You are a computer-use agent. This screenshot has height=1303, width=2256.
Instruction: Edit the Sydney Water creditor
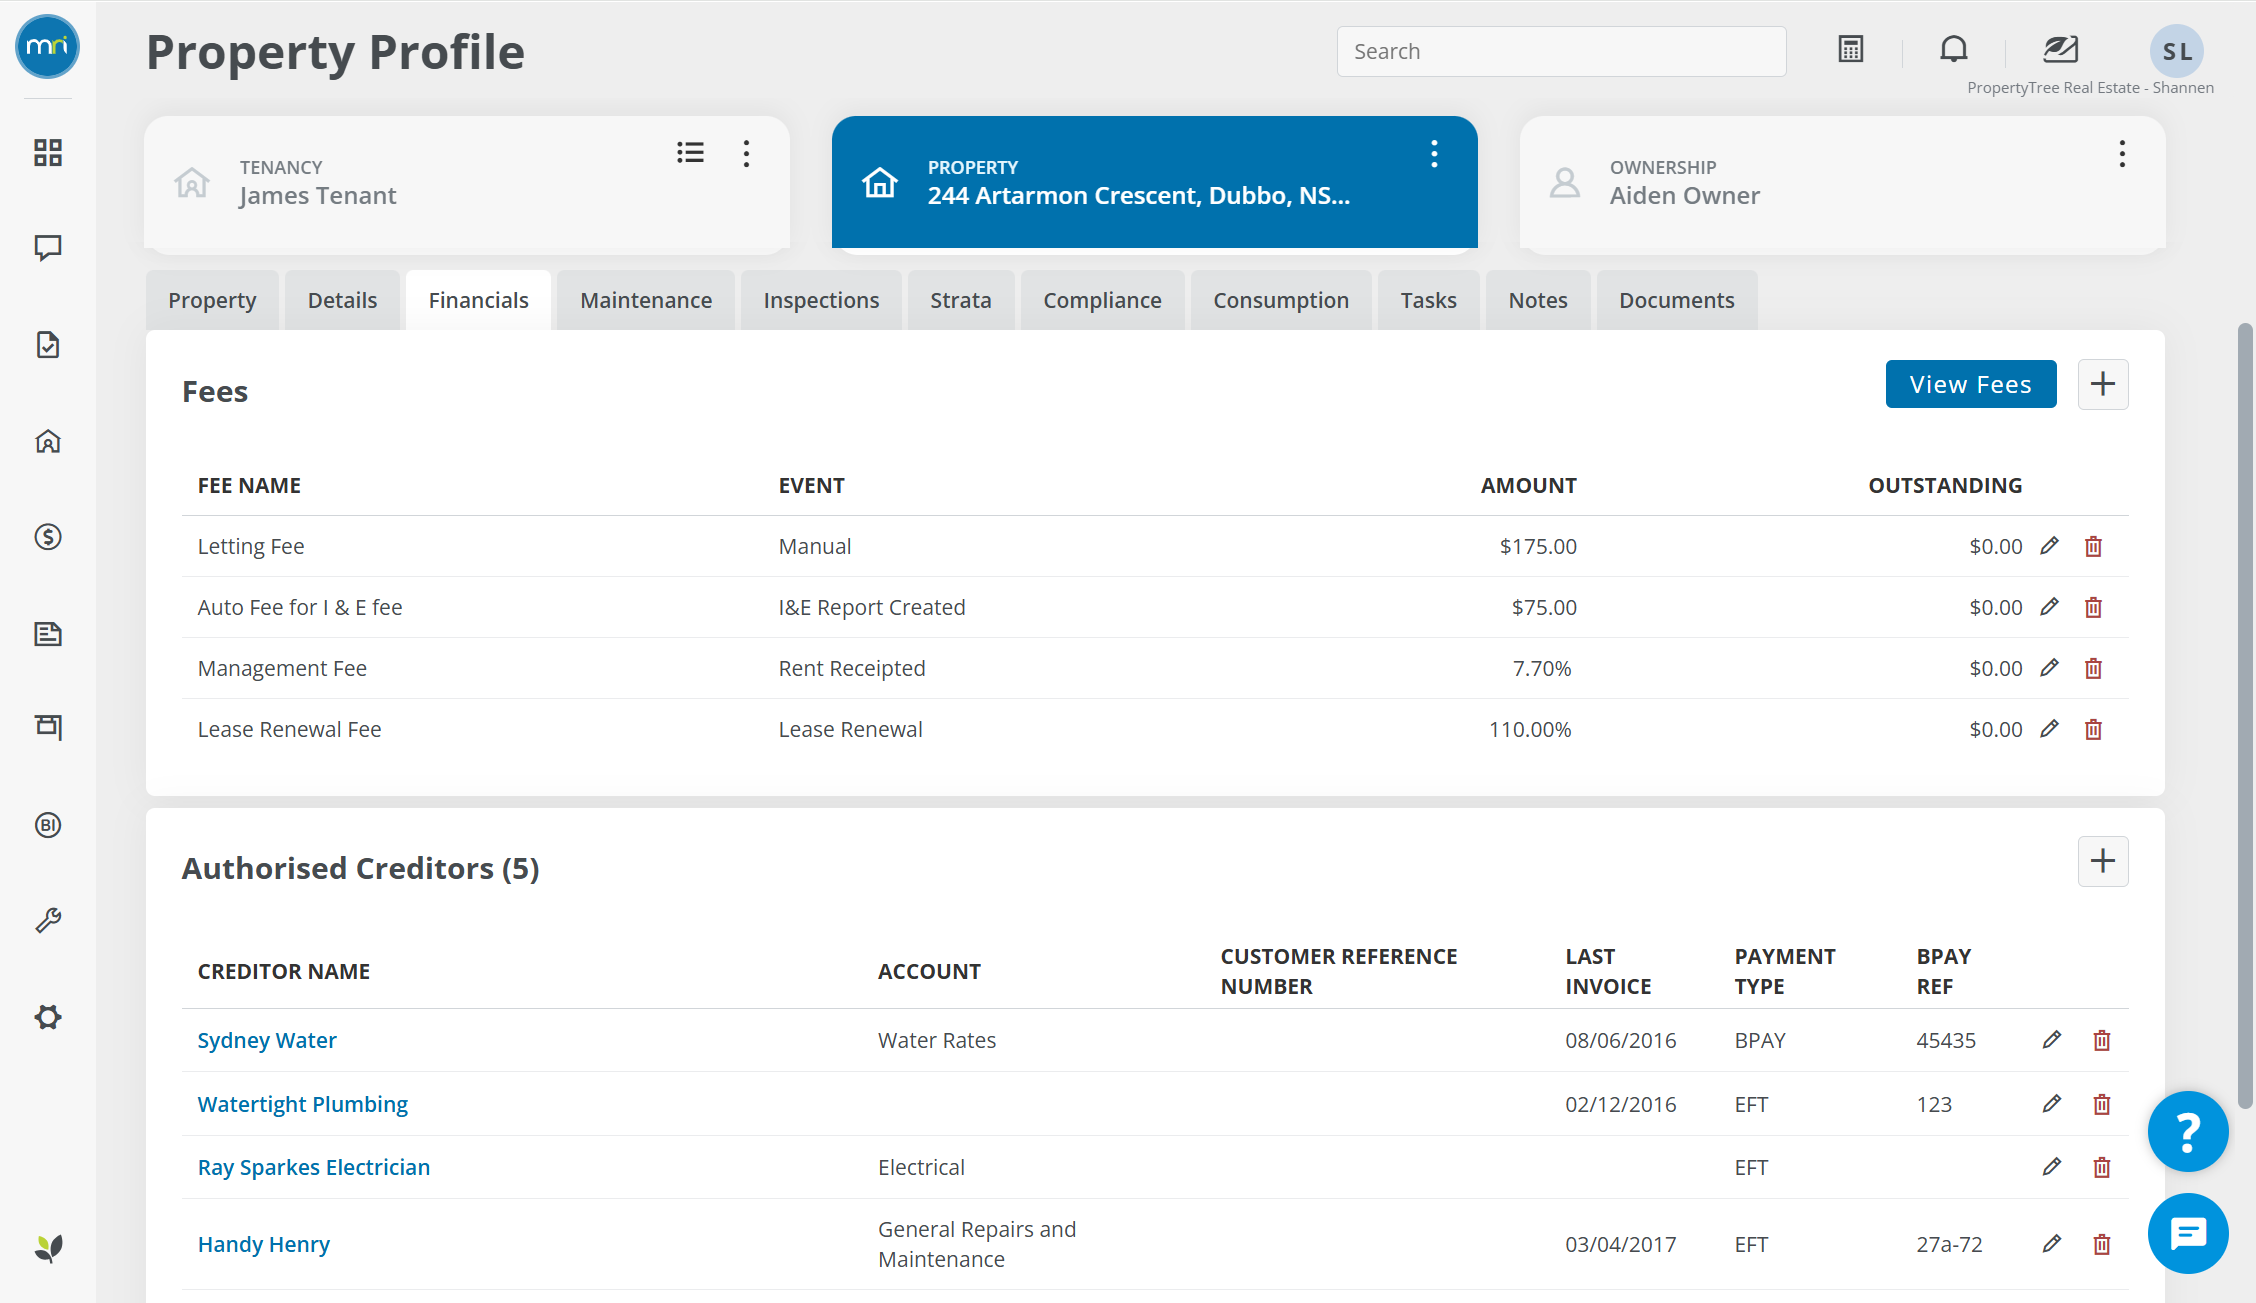tap(2052, 1040)
